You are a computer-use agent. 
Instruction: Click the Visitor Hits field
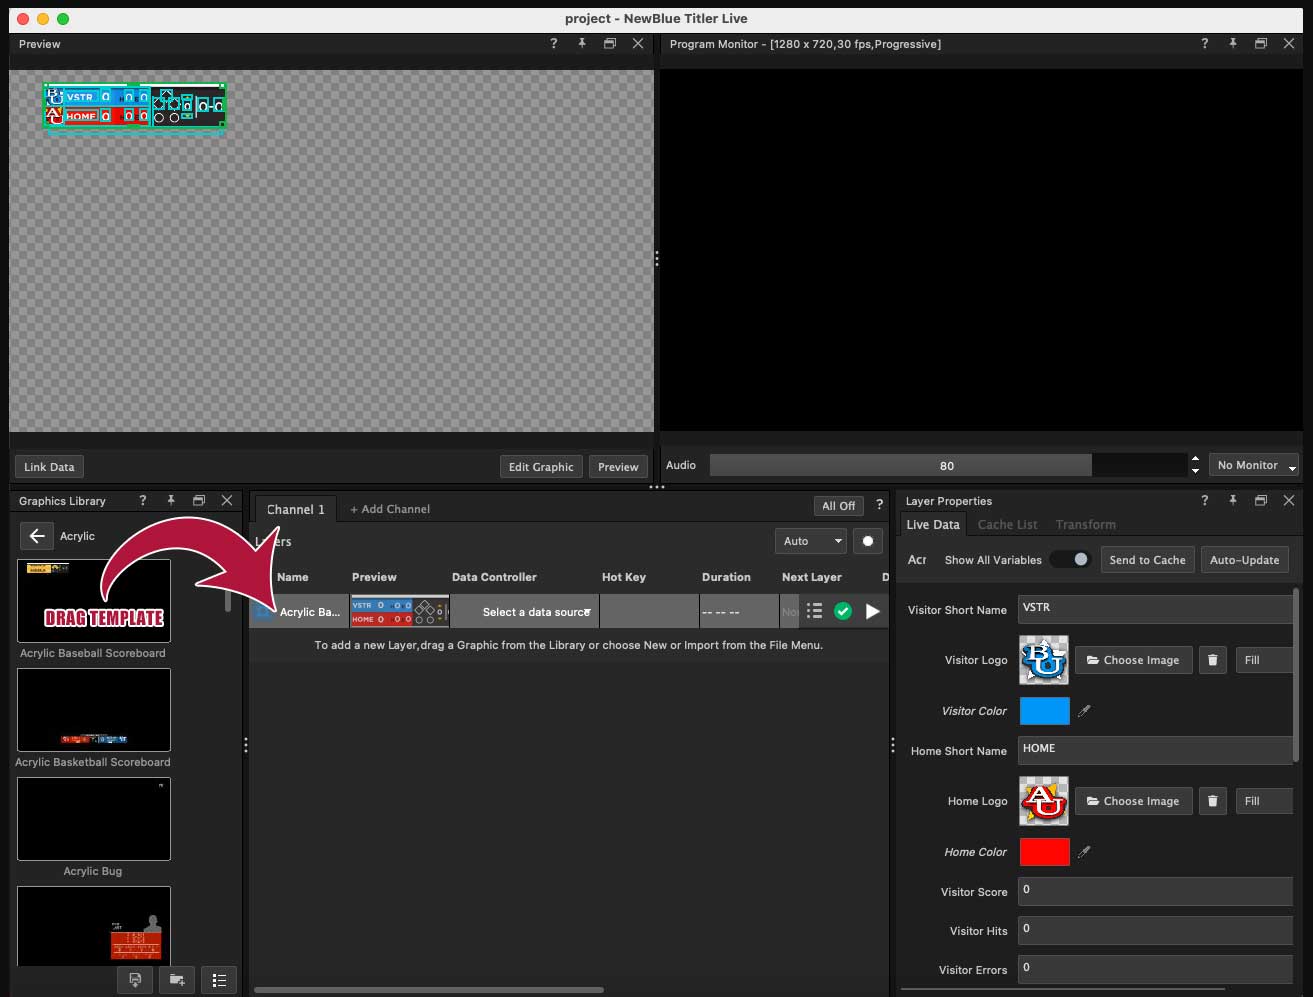(x=1155, y=930)
